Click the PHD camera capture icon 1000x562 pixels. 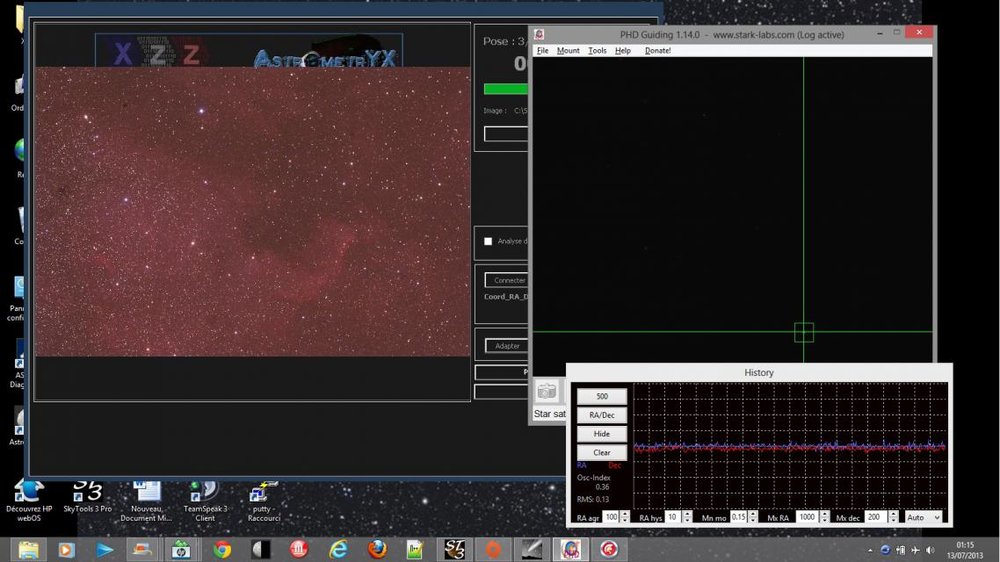click(x=547, y=391)
